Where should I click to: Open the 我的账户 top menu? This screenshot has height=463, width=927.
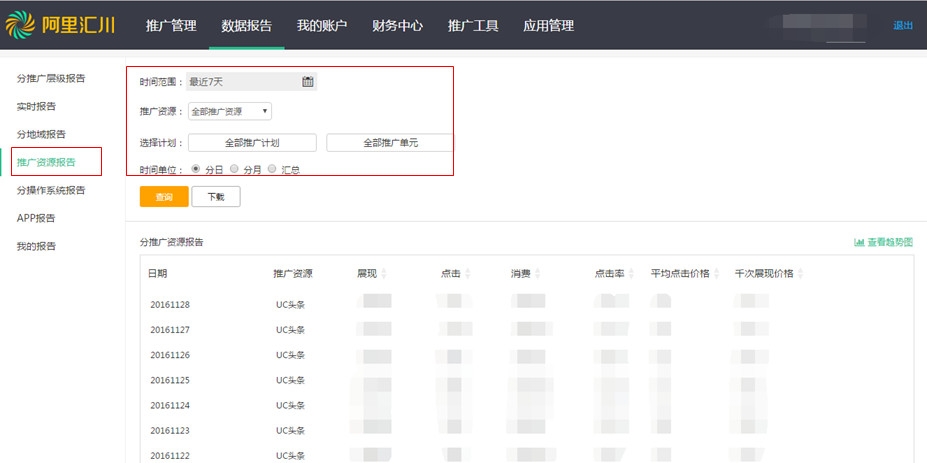[x=322, y=26]
